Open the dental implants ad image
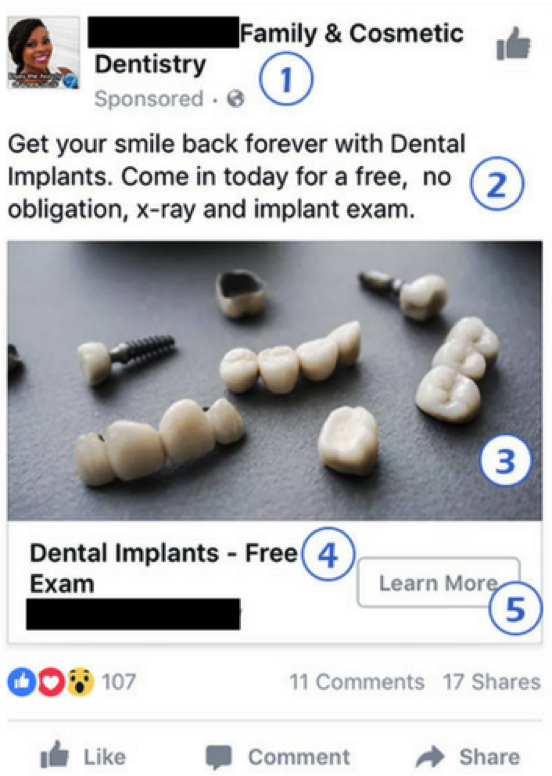The height and width of the screenshot is (776, 552). tap(275, 381)
